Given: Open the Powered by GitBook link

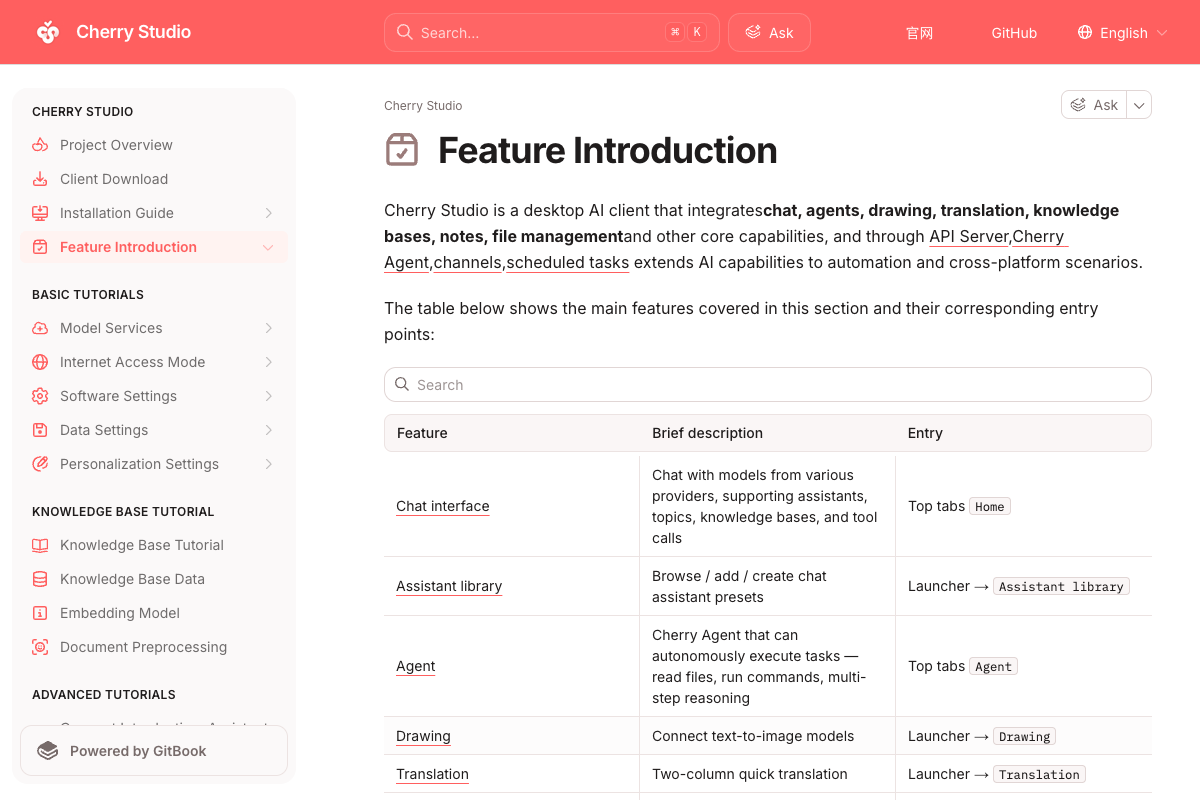Looking at the screenshot, I should [x=154, y=751].
